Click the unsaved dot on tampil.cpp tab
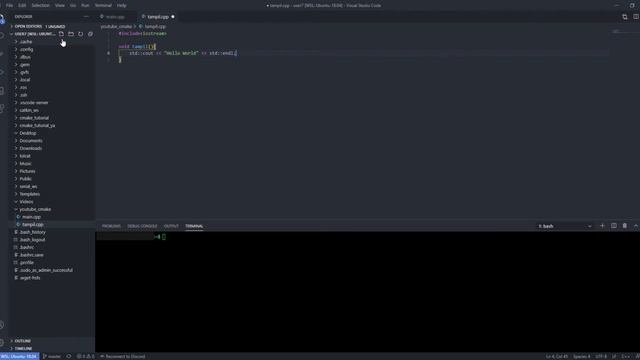This screenshot has height=360, width=640. (173, 17)
